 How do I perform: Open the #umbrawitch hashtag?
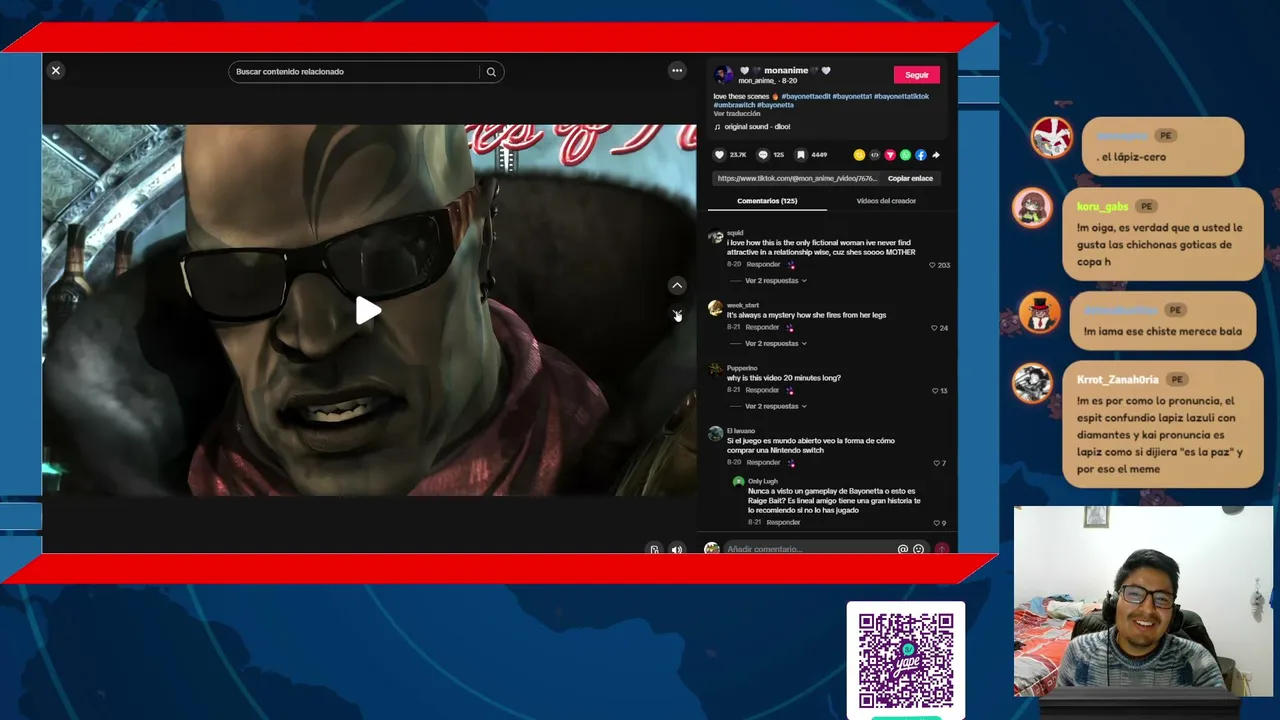734,105
